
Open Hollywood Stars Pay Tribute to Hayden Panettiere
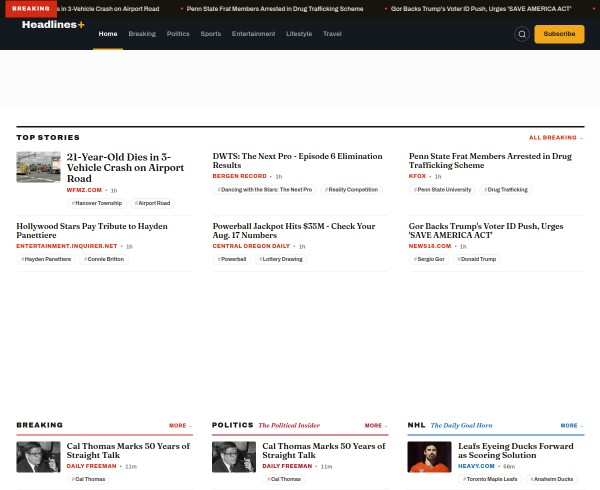click(x=92, y=231)
